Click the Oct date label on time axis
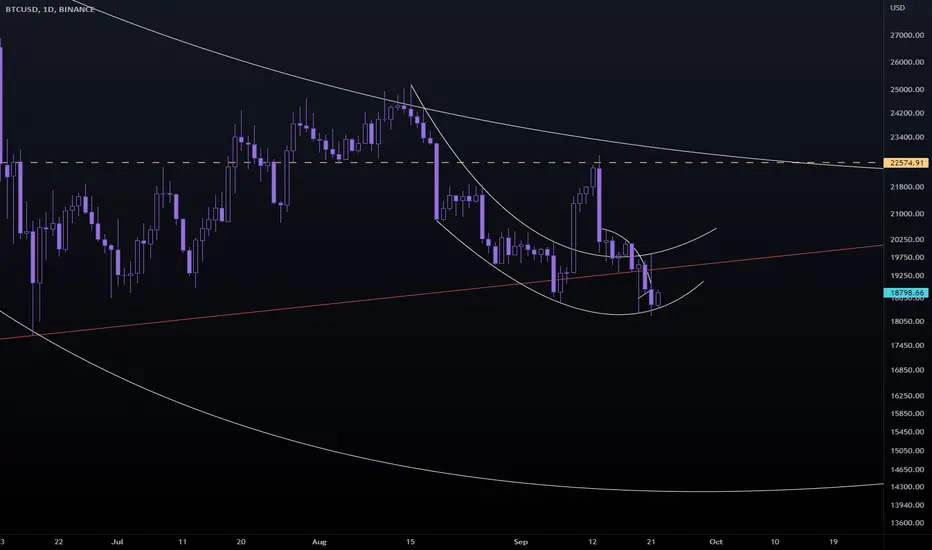The image size is (932, 550). (716, 542)
